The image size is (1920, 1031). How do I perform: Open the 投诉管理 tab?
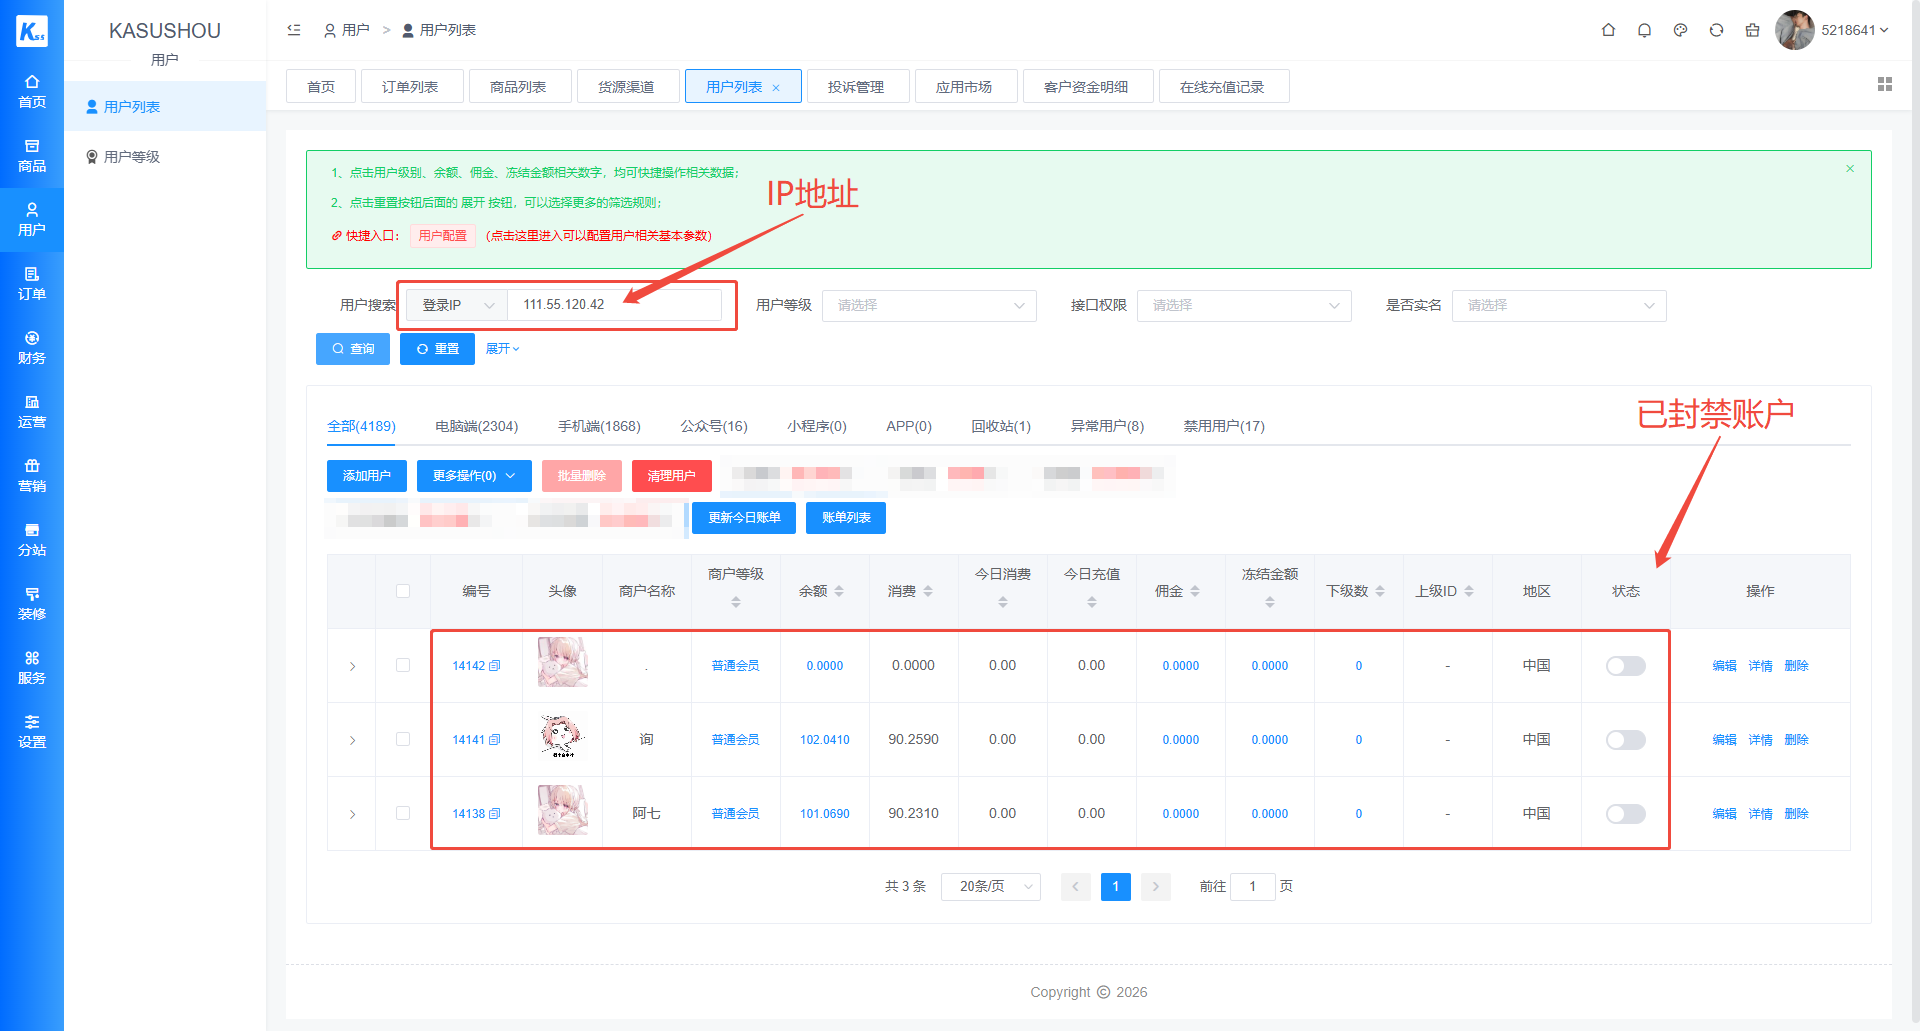tap(857, 86)
